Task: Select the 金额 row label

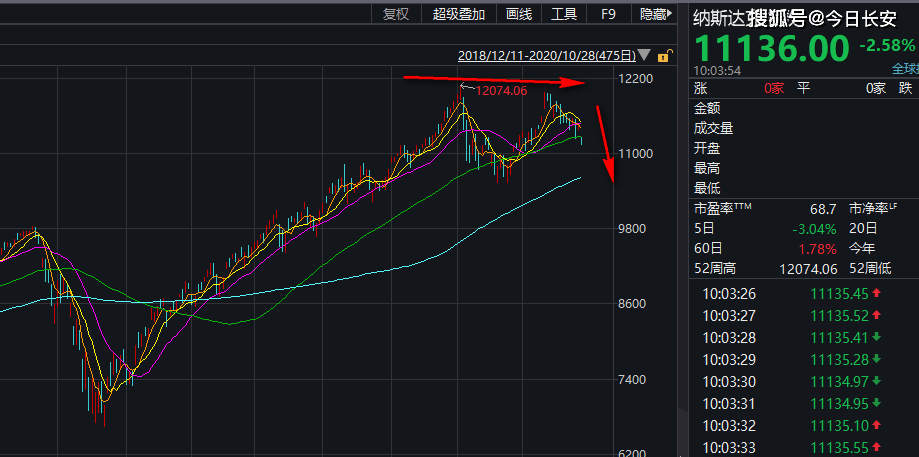Action: point(707,108)
